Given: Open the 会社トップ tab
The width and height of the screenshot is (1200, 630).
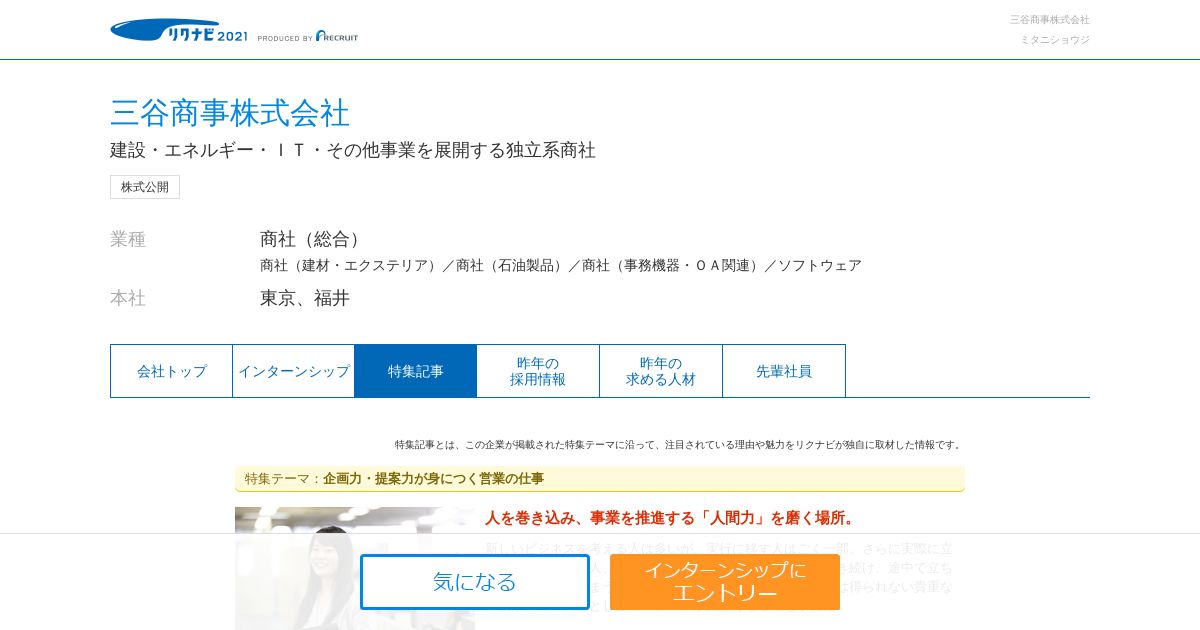Looking at the screenshot, I should pyautogui.click(x=171, y=371).
